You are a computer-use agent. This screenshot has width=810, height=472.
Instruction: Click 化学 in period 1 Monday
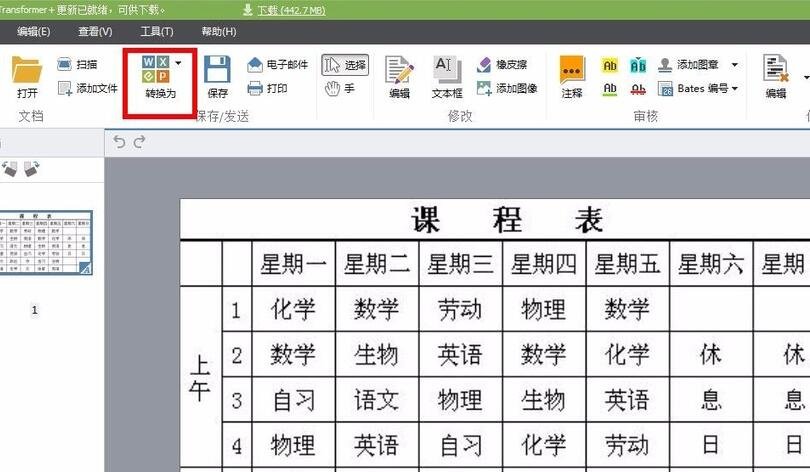point(293,309)
